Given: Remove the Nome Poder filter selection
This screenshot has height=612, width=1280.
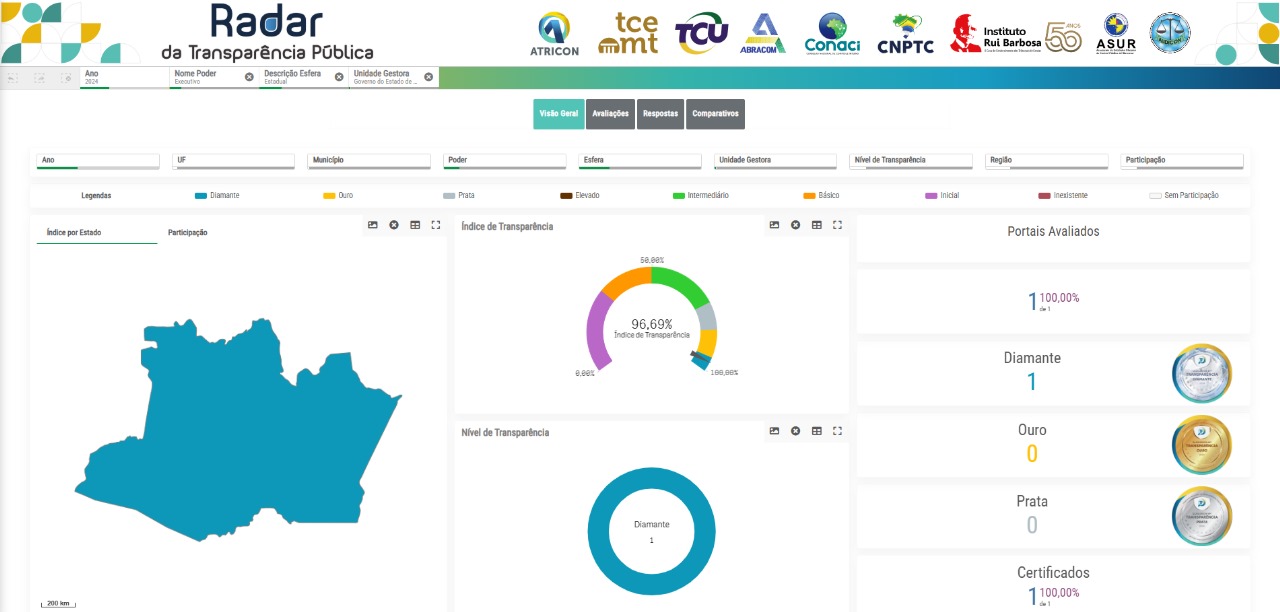Looking at the screenshot, I should pos(249,77).
